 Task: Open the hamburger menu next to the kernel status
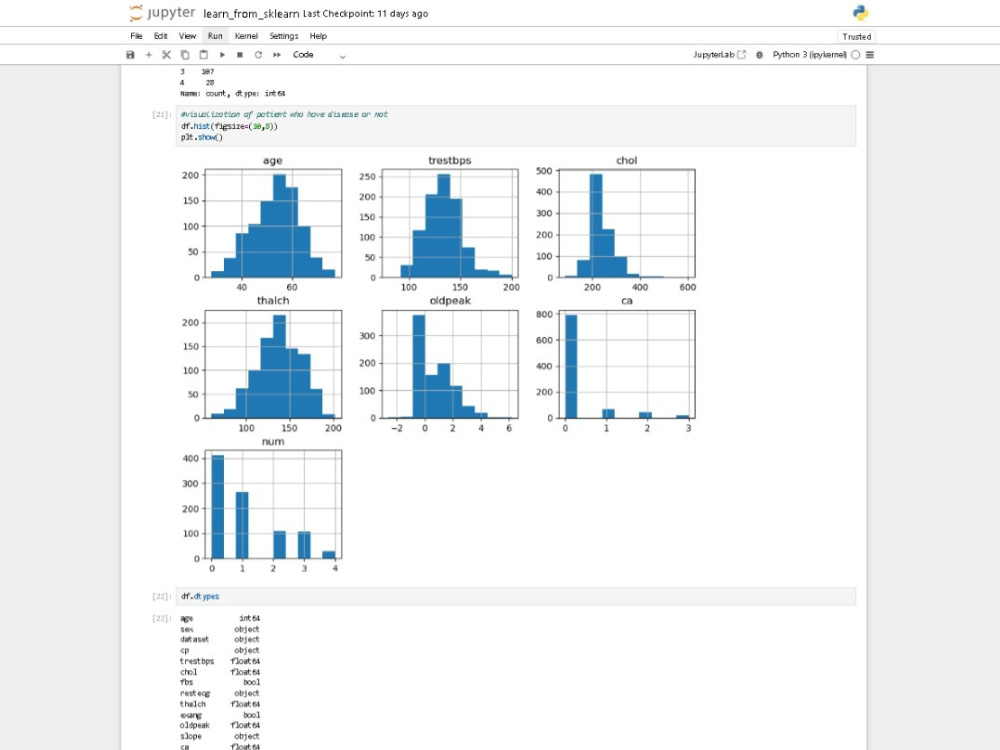(x=870, y=55)
